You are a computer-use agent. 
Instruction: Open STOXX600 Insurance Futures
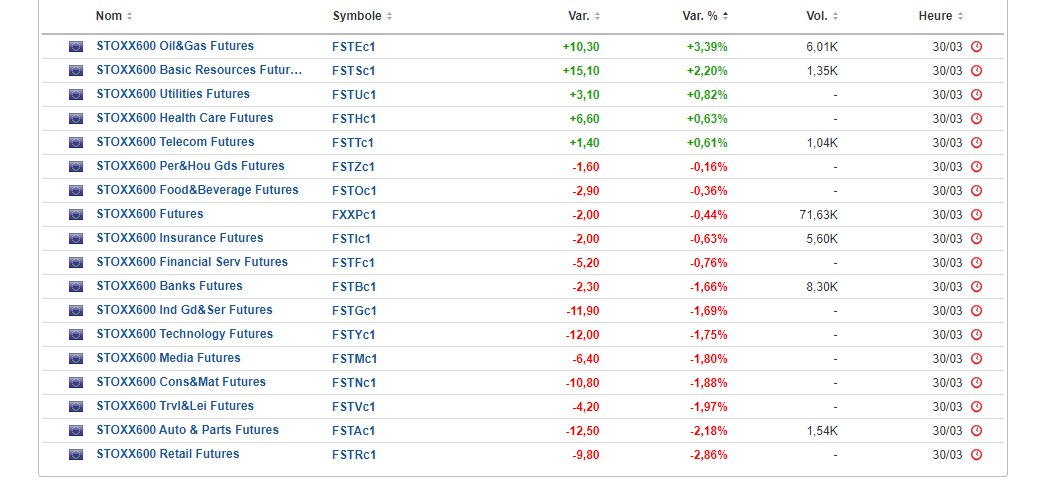coord(179,238)
